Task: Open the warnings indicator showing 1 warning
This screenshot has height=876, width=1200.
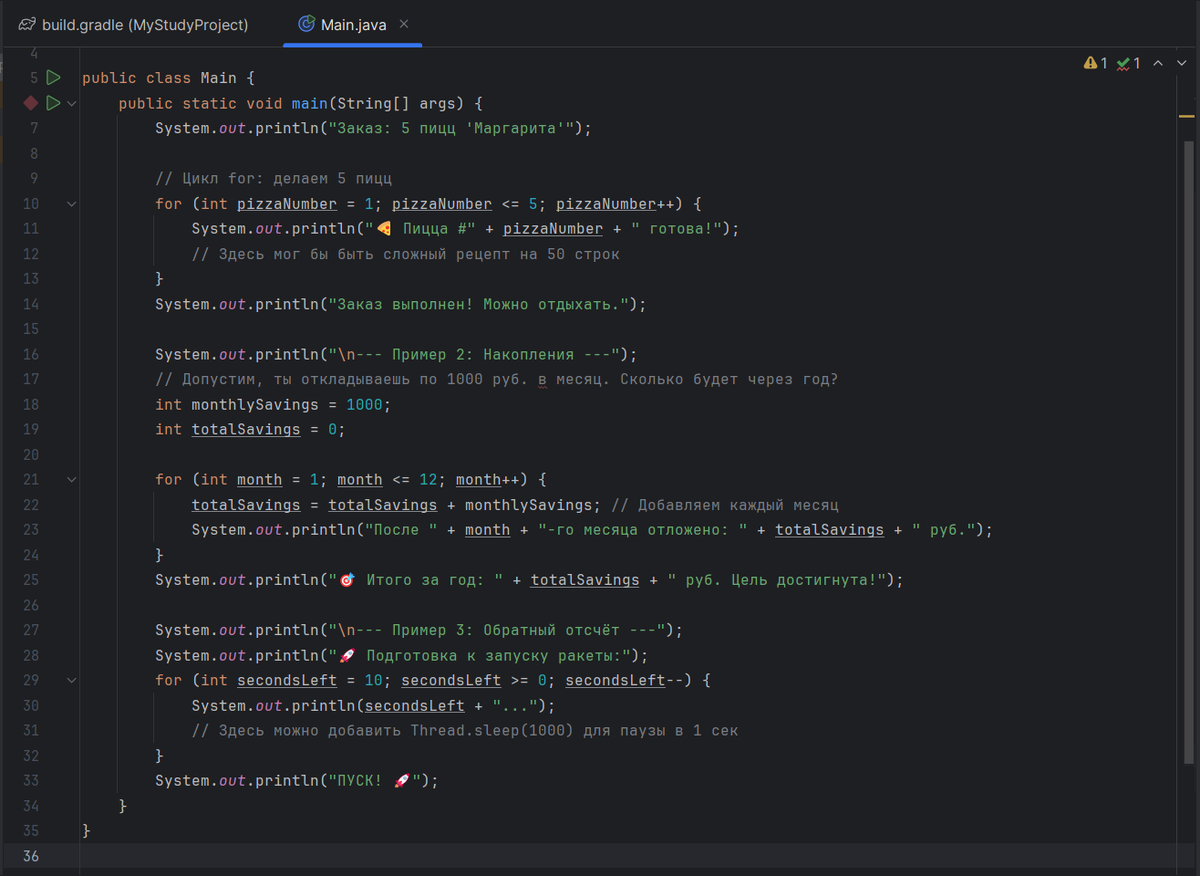Action: click(1096, 63)
